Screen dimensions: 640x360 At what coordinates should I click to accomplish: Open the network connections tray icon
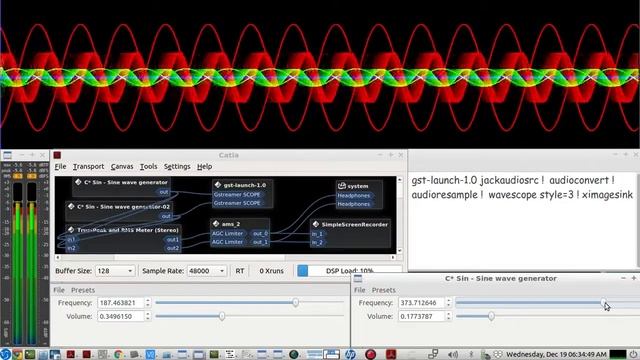coord(433,354)
